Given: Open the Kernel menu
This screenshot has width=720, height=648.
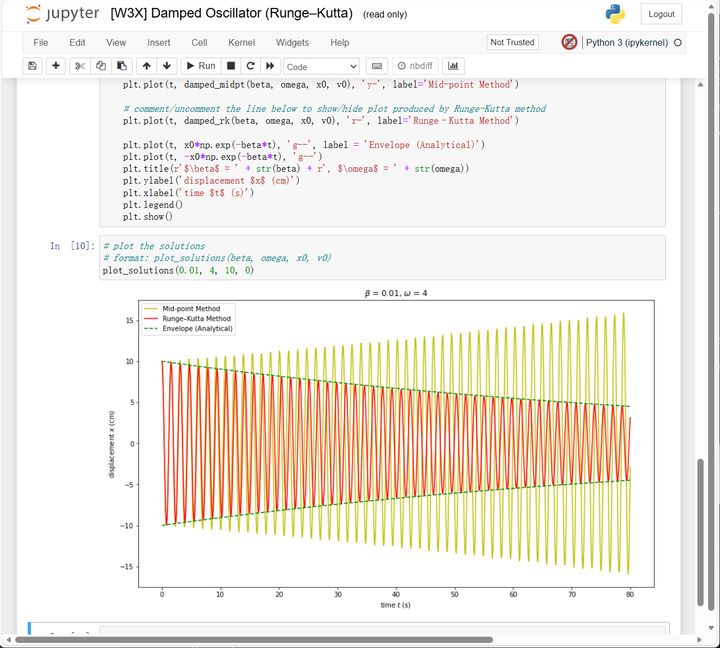Looking at the screenshot, I should point(241,43).
